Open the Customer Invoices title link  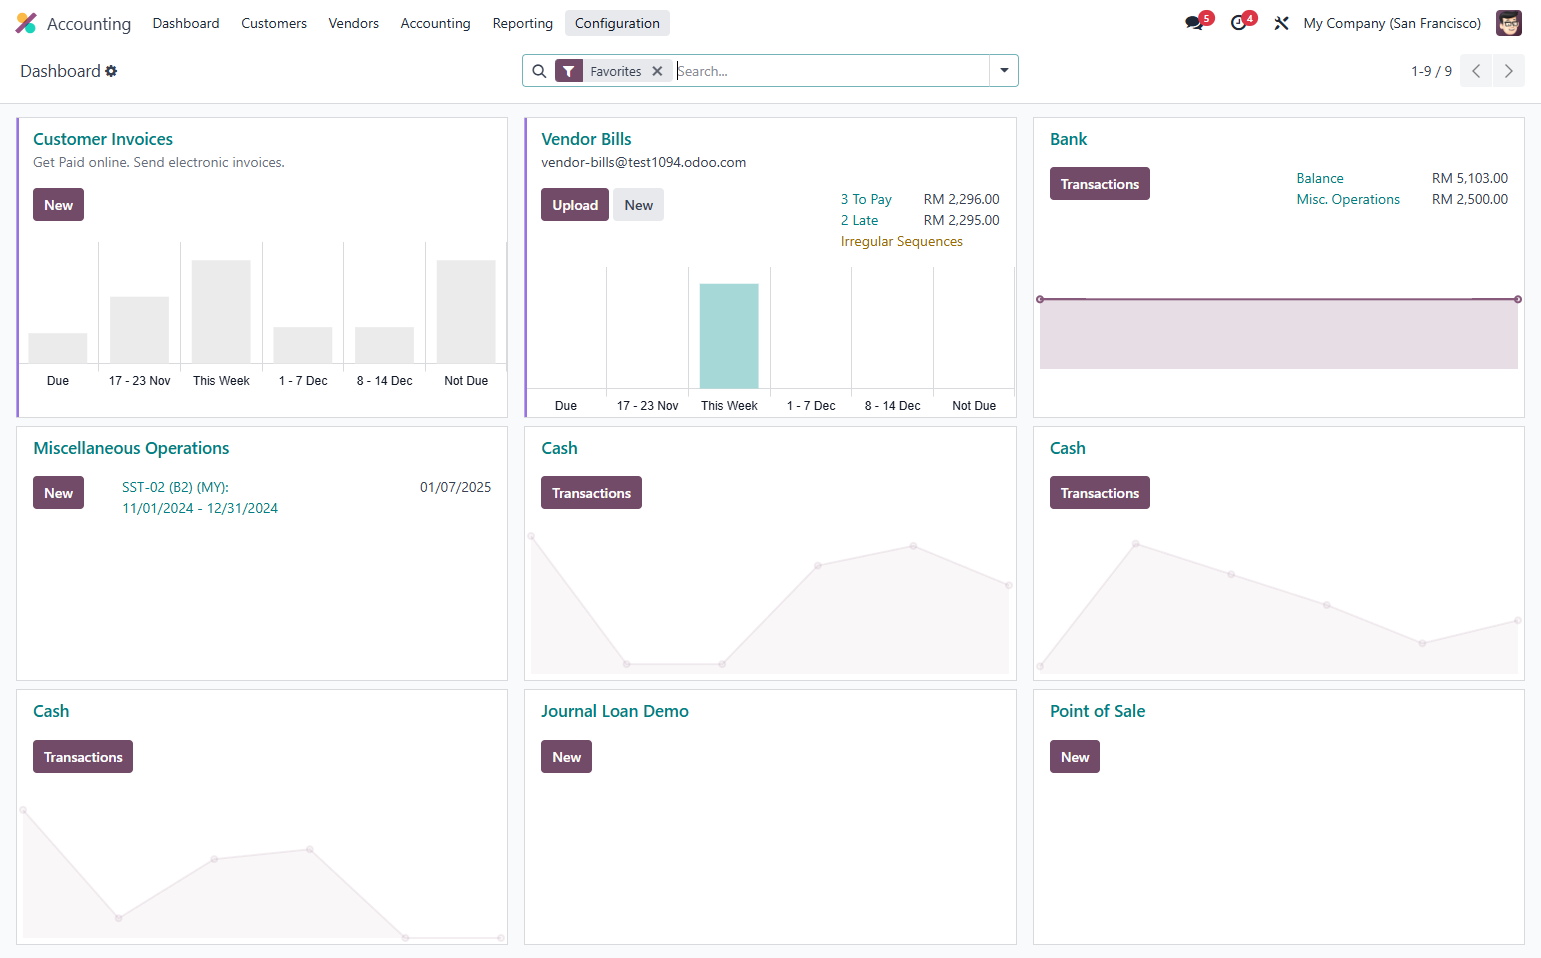point(103,139)
